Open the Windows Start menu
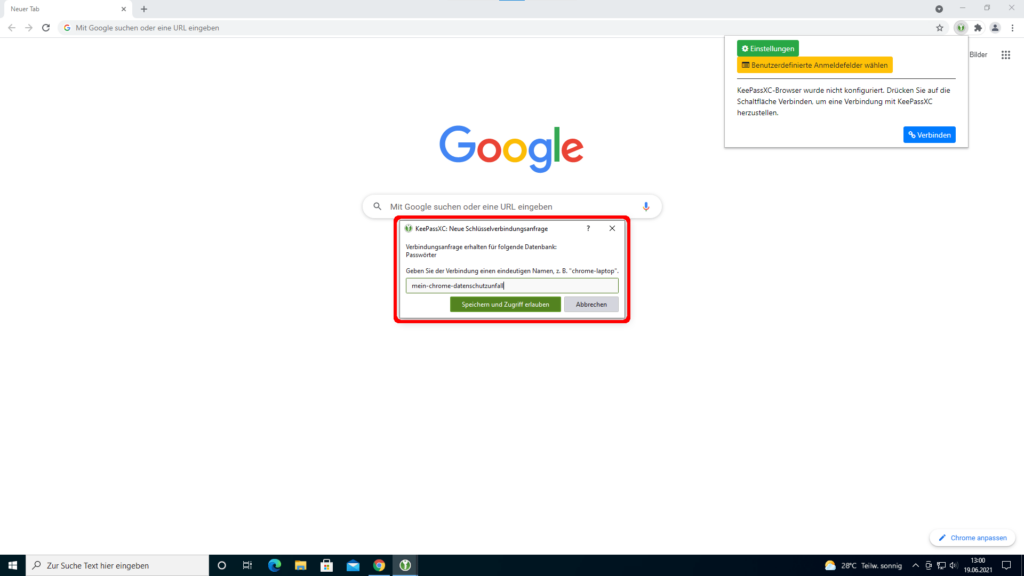 (12, 566)
